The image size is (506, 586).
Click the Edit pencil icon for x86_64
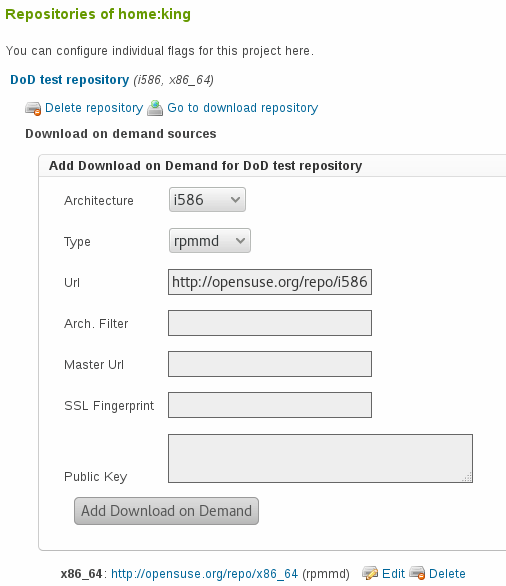pos(370,573)
